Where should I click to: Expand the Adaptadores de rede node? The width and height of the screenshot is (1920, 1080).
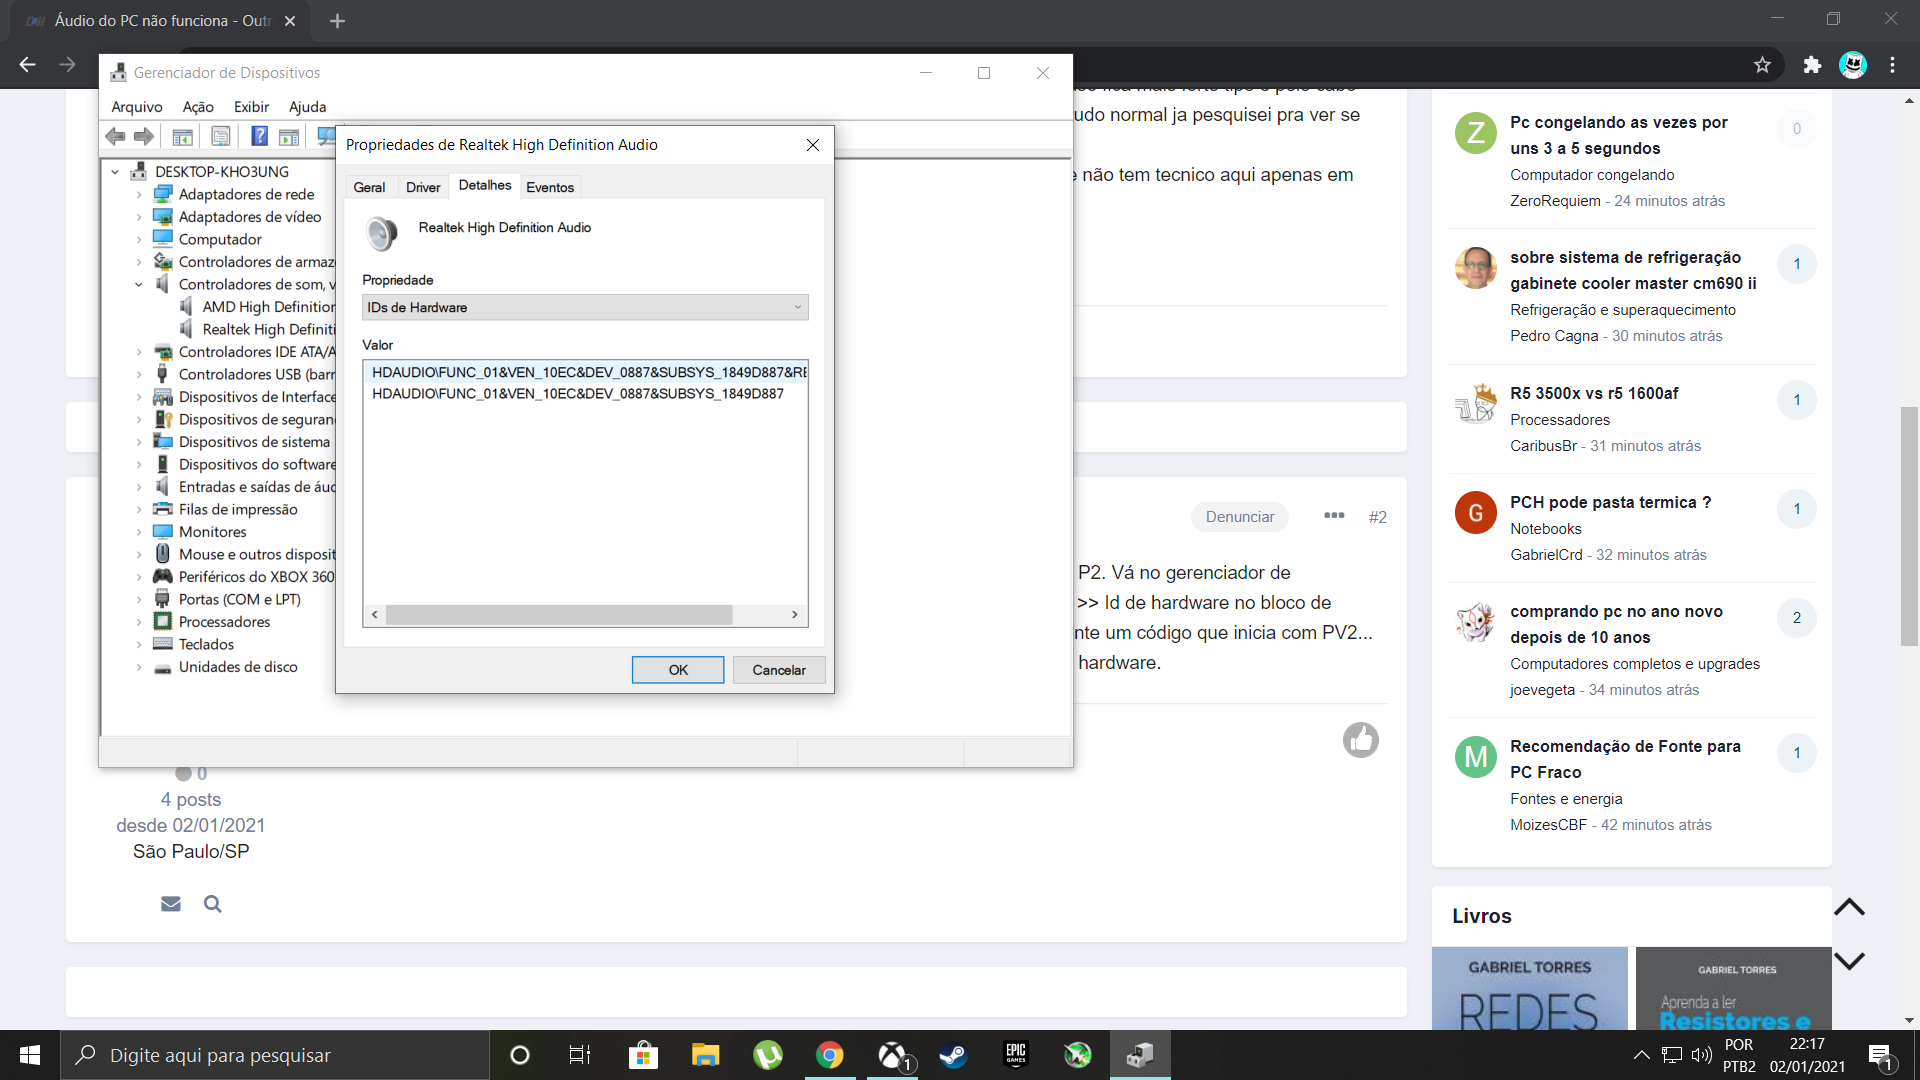pos(139,195)
